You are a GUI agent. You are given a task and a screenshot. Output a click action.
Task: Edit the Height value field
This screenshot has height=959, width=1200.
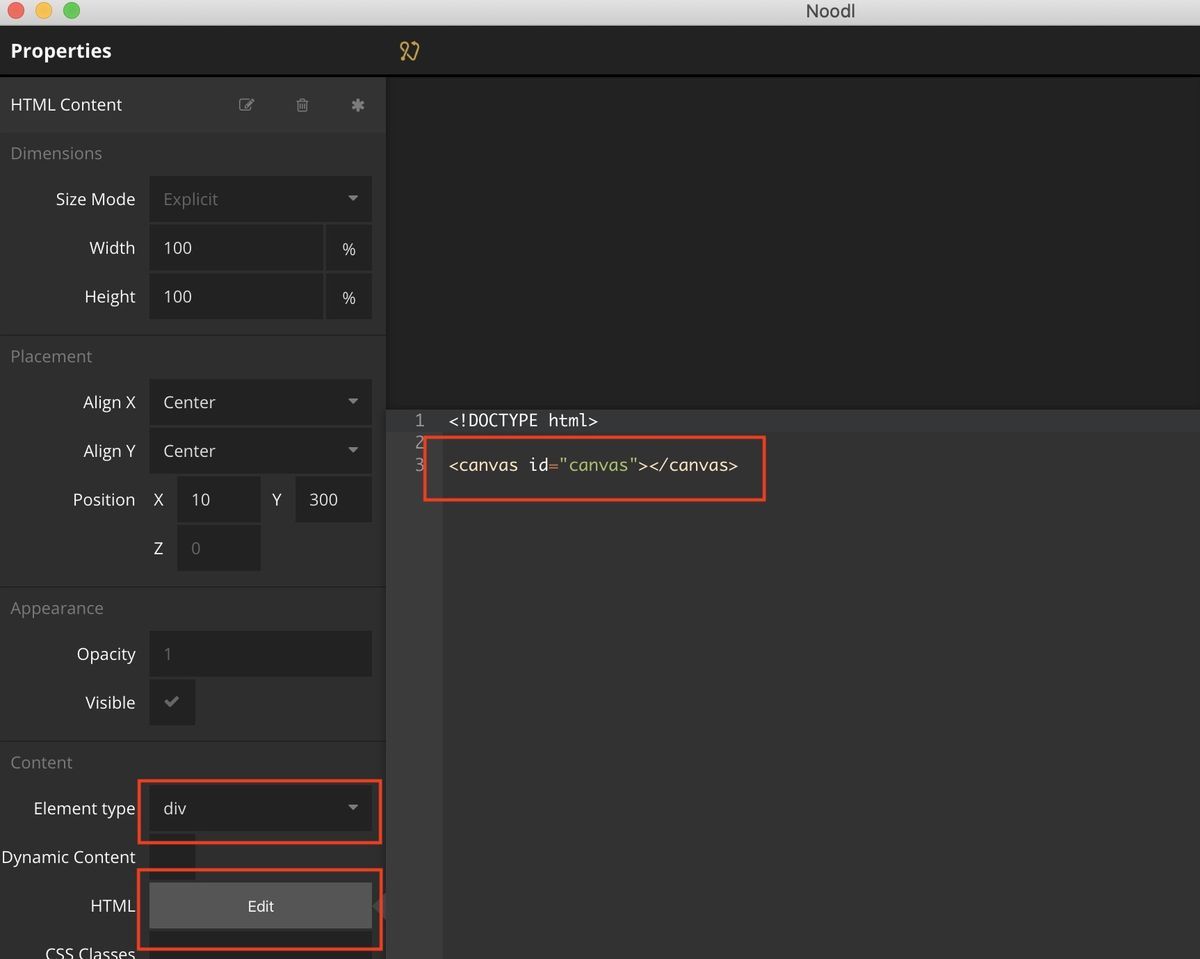click(x=236, y=297)
